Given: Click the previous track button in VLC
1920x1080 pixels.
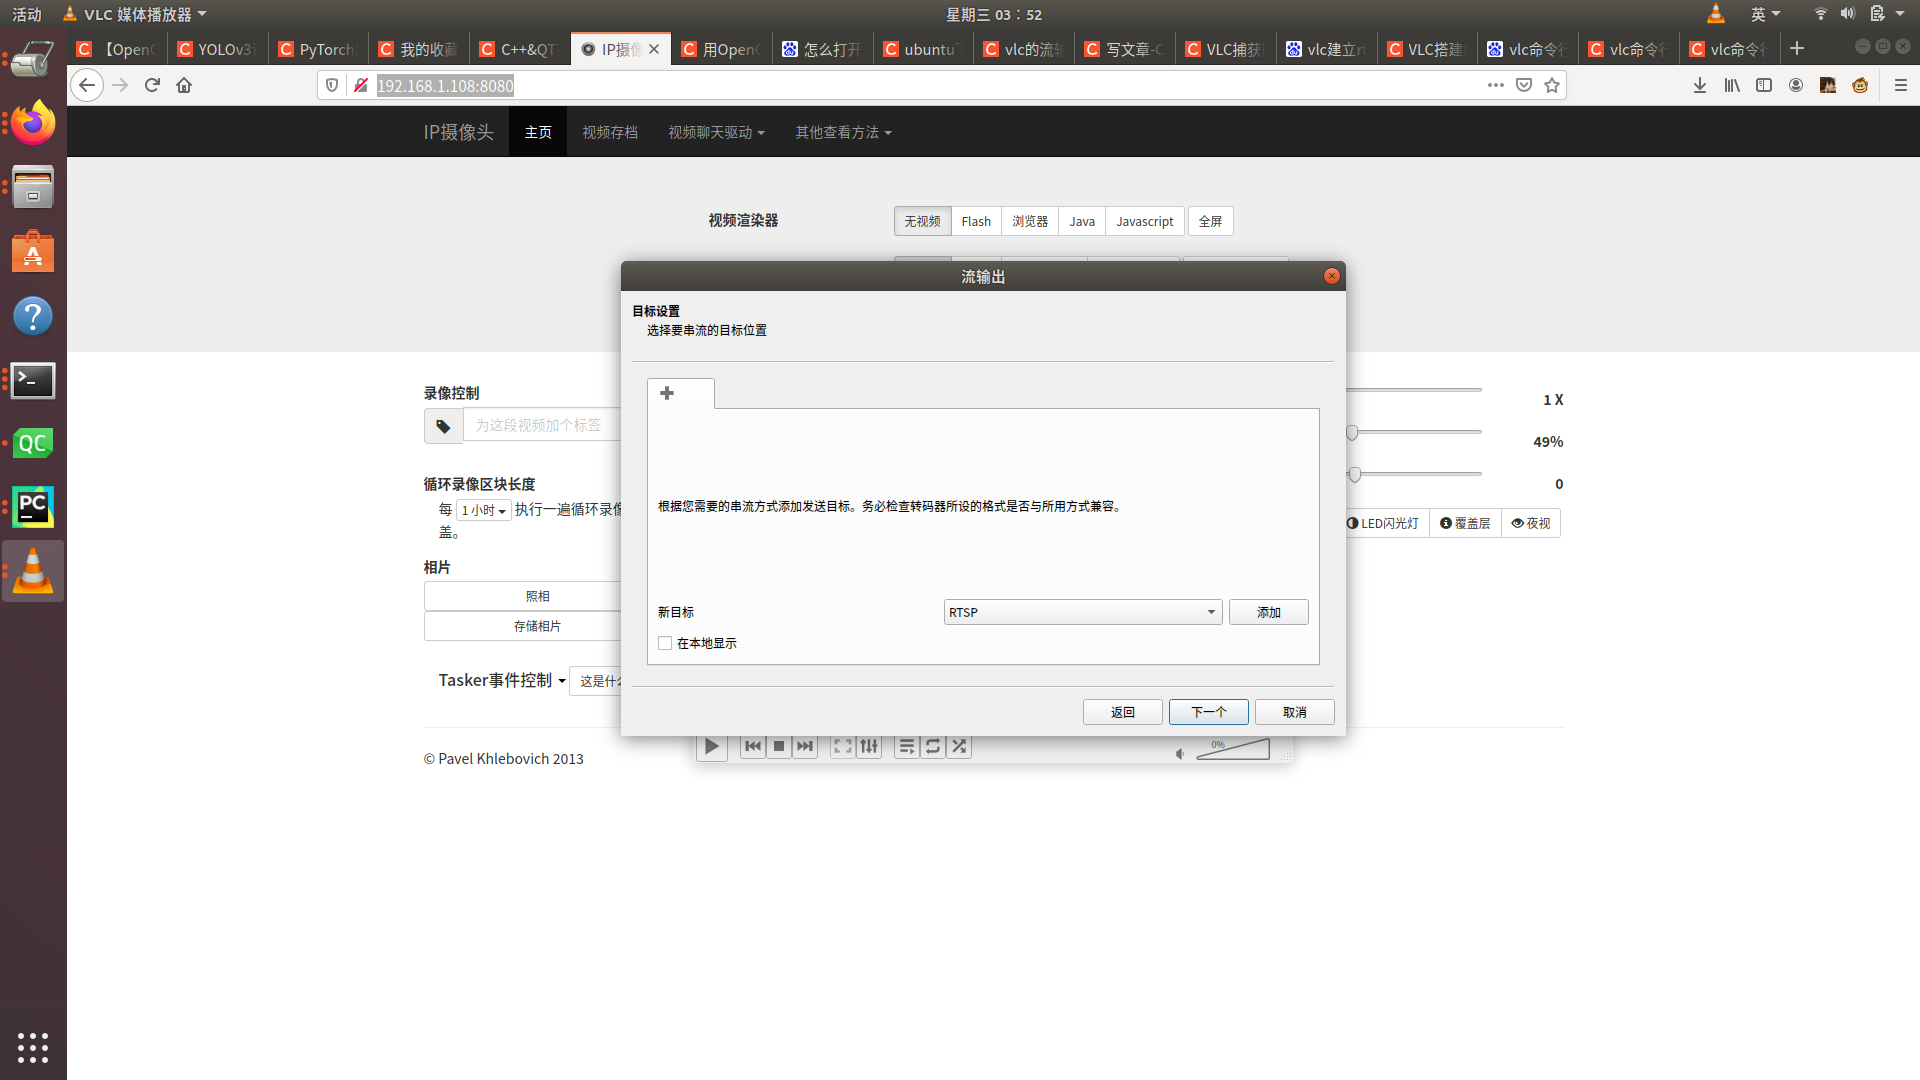Looking at the screenshot, I should 753,746.
